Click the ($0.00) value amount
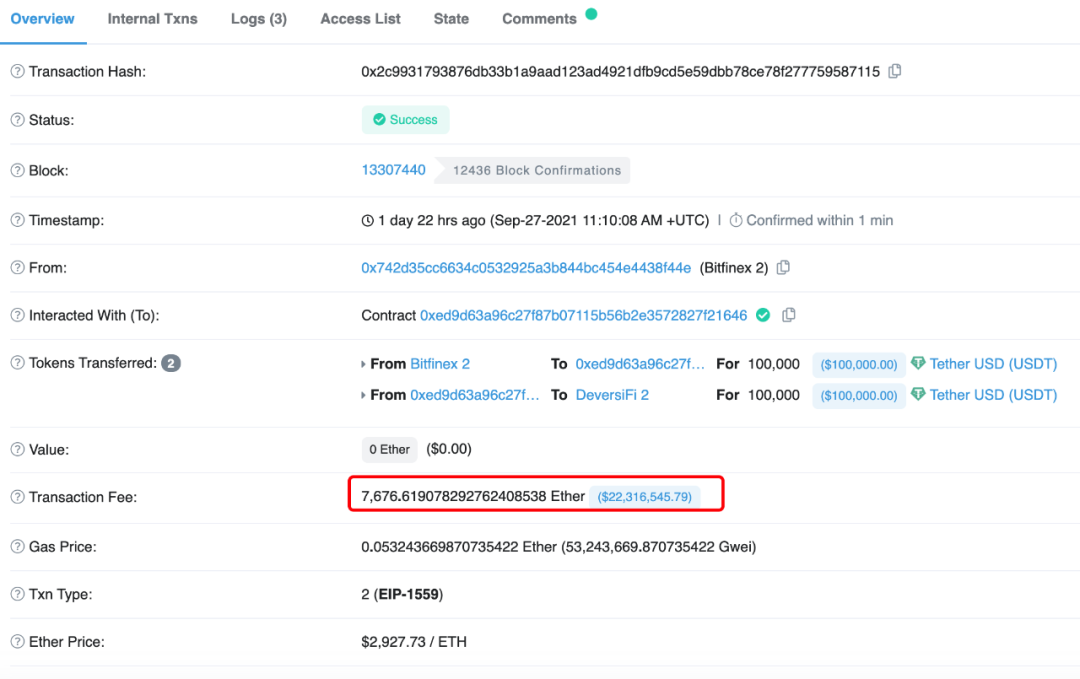 point(449,449)
